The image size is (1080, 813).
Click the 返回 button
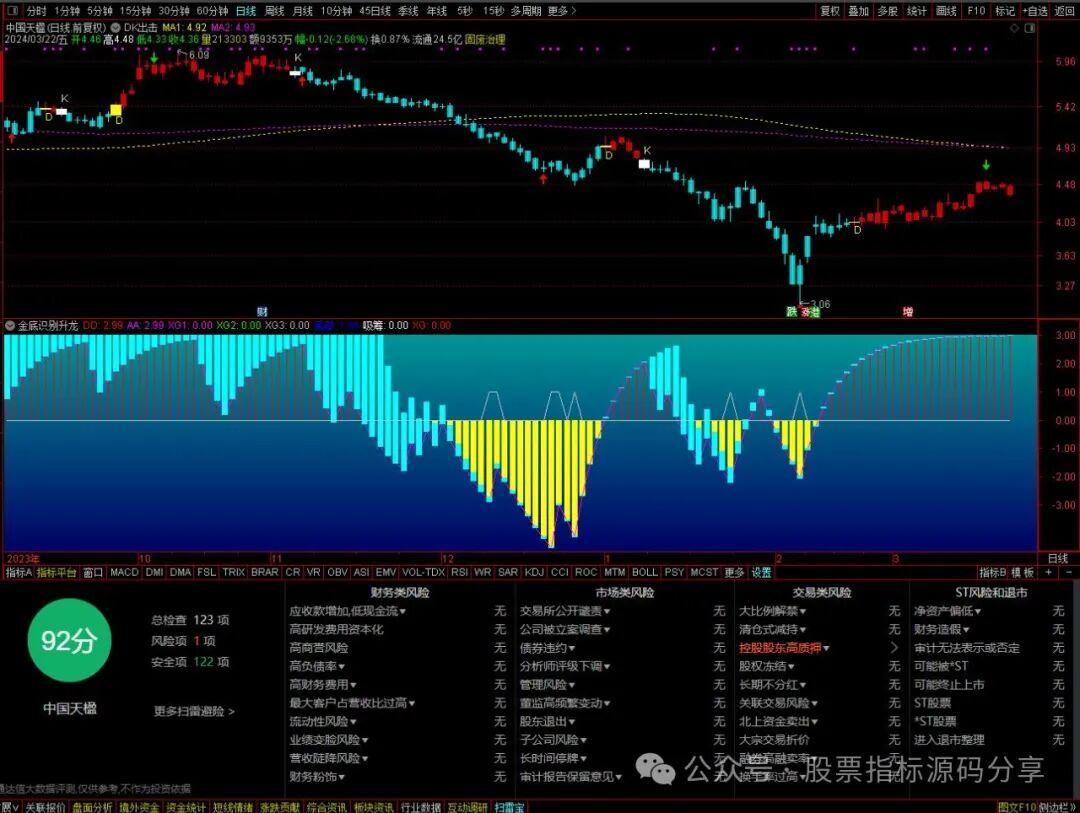1065,11
